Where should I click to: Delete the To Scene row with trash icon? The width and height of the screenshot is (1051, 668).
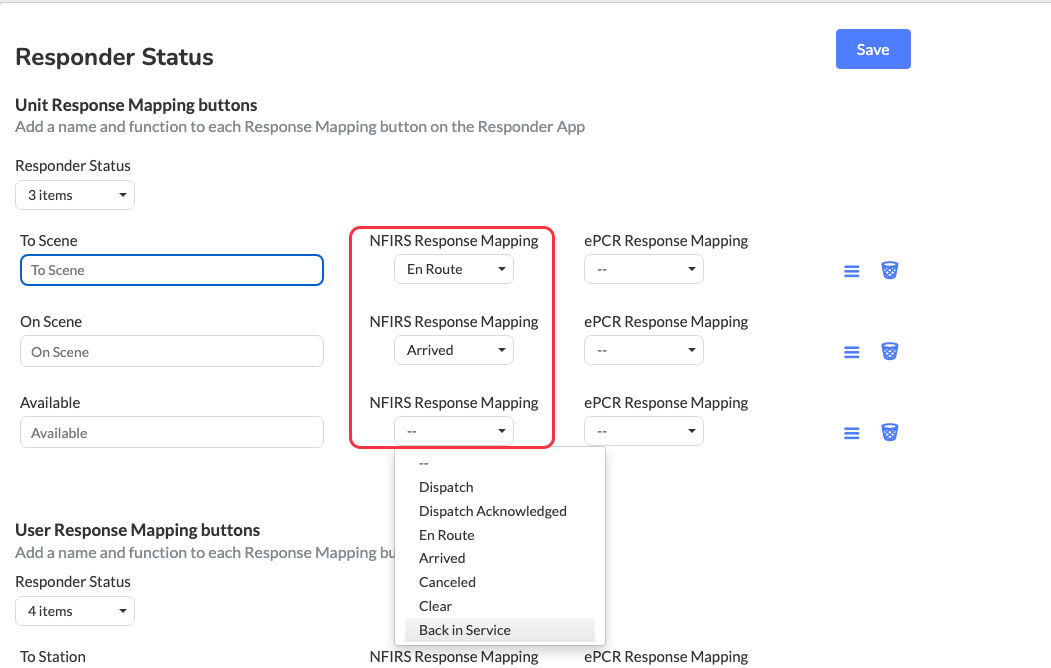pos(889,270)
